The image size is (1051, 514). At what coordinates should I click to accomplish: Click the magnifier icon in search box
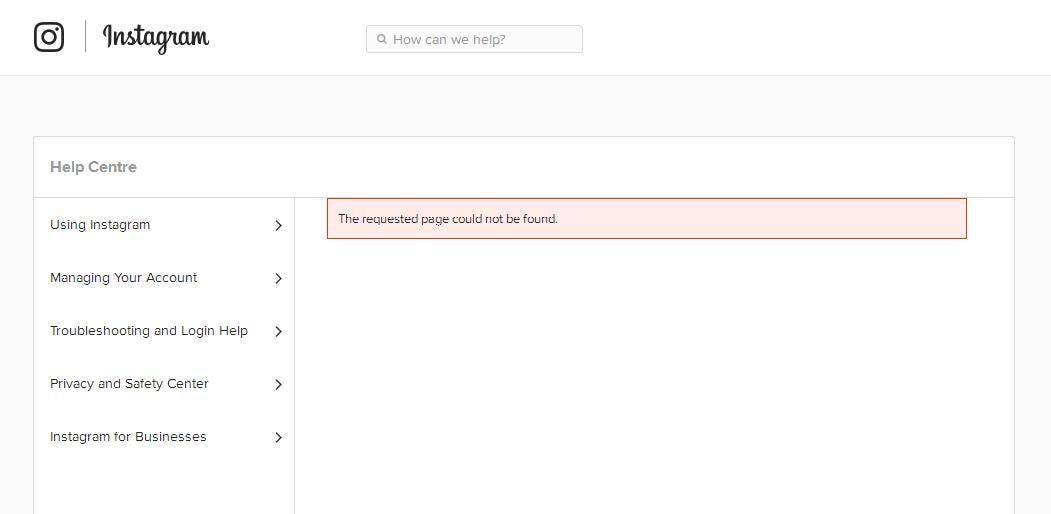(x=381, y=39)
